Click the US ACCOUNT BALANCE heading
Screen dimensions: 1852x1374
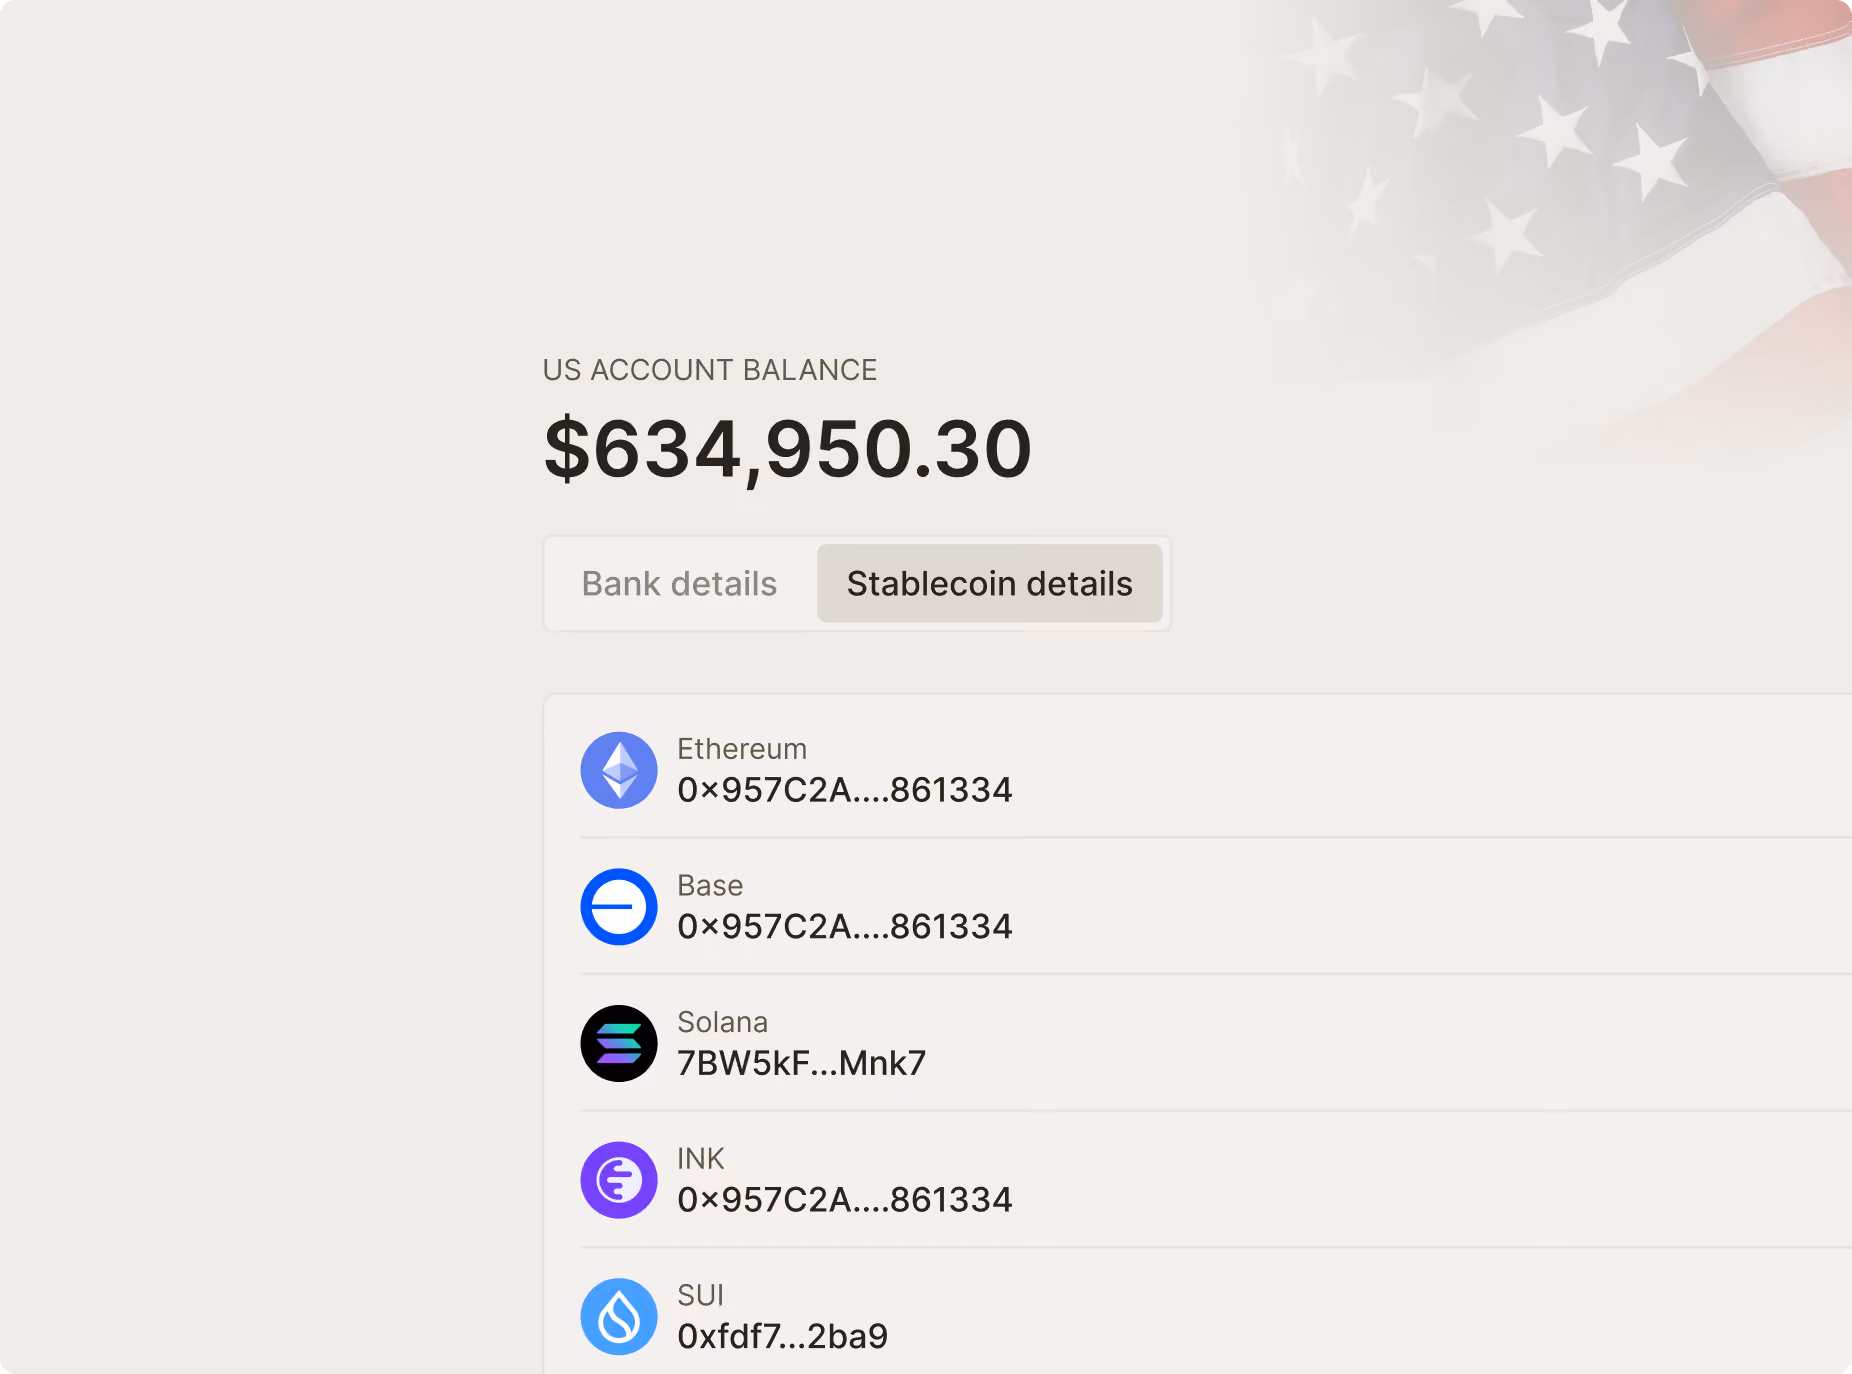pyautogui.click(x=709, y=370)
